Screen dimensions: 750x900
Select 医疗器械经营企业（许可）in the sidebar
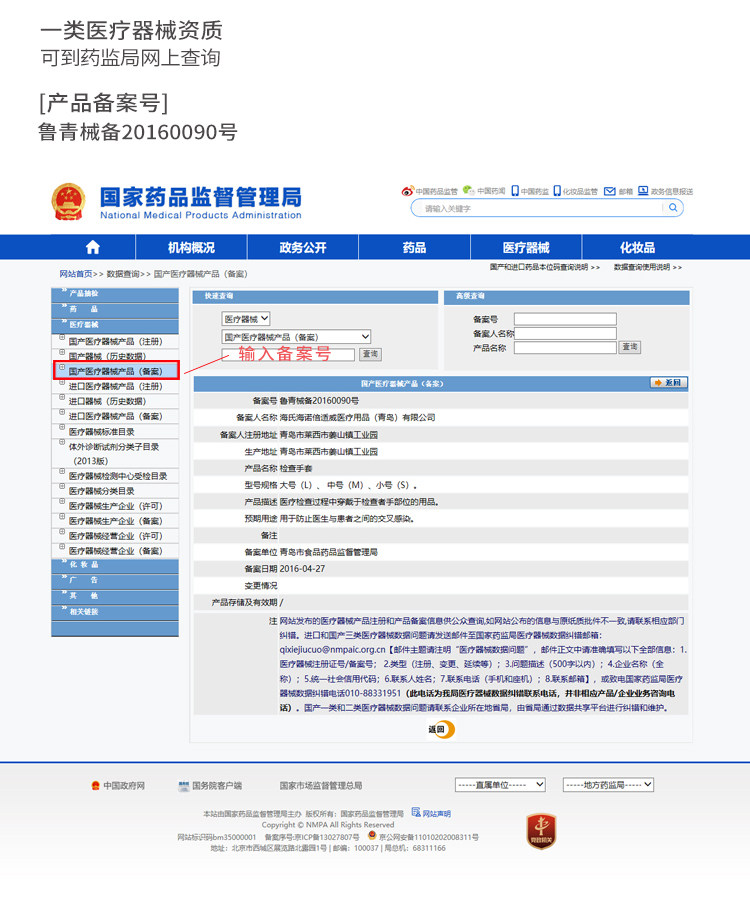[115, 536]
